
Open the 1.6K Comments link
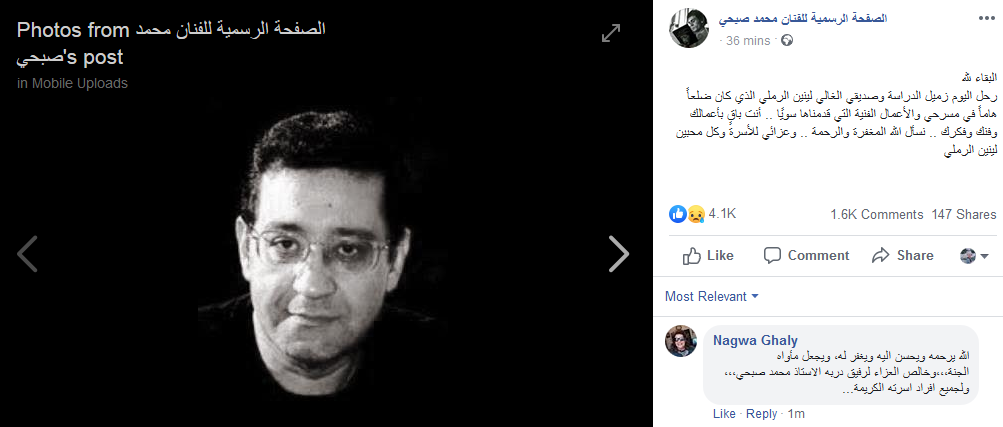(x=877, y=215)
